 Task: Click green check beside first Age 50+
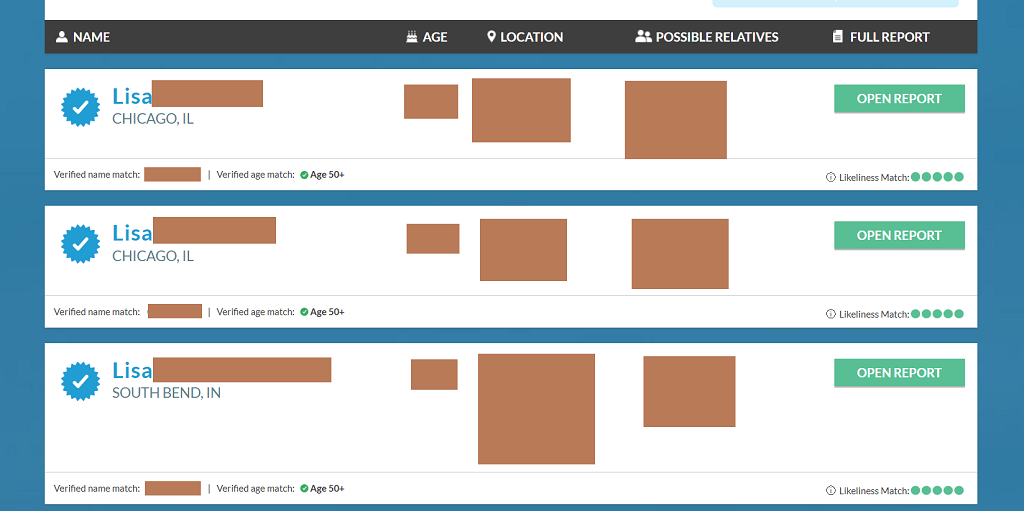(x=304, y=175)
